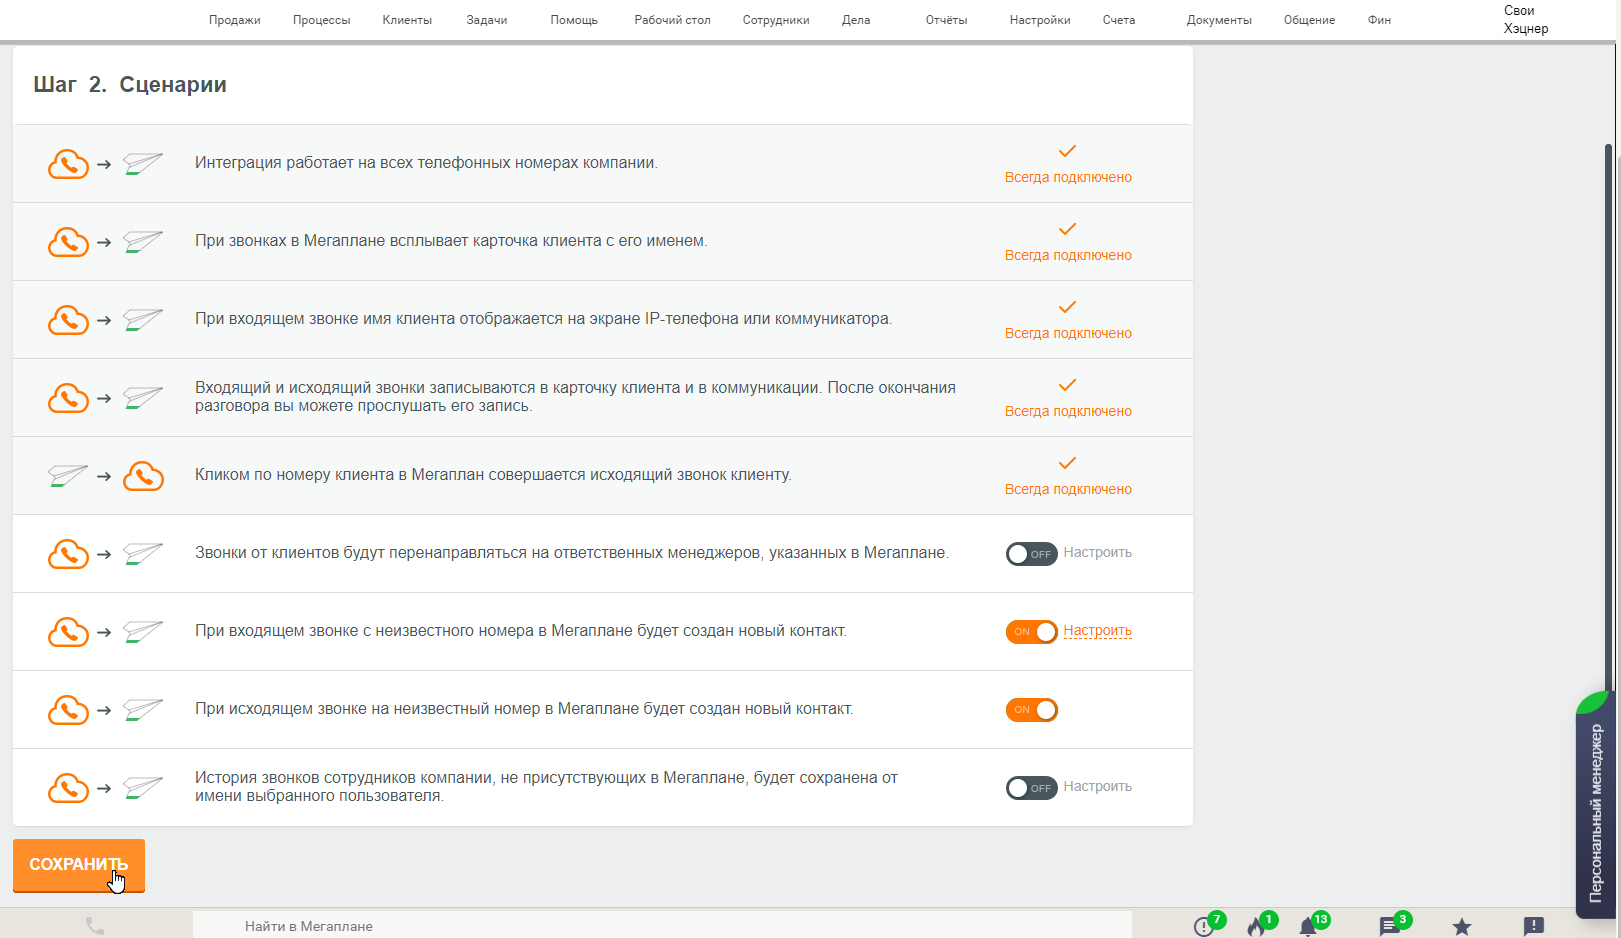
Task: Disable new contact on outgoing unknown call
Action: point(1031,710)
